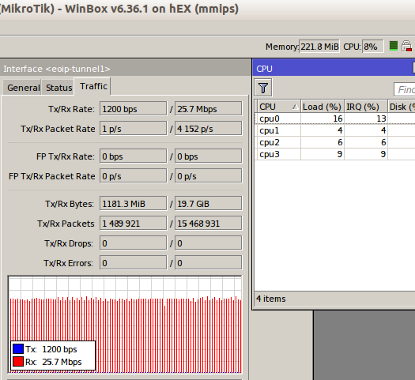Click the '4 items' status text
Image resolution: width=415 pixels, height=380 pixels.
(271, 299)
